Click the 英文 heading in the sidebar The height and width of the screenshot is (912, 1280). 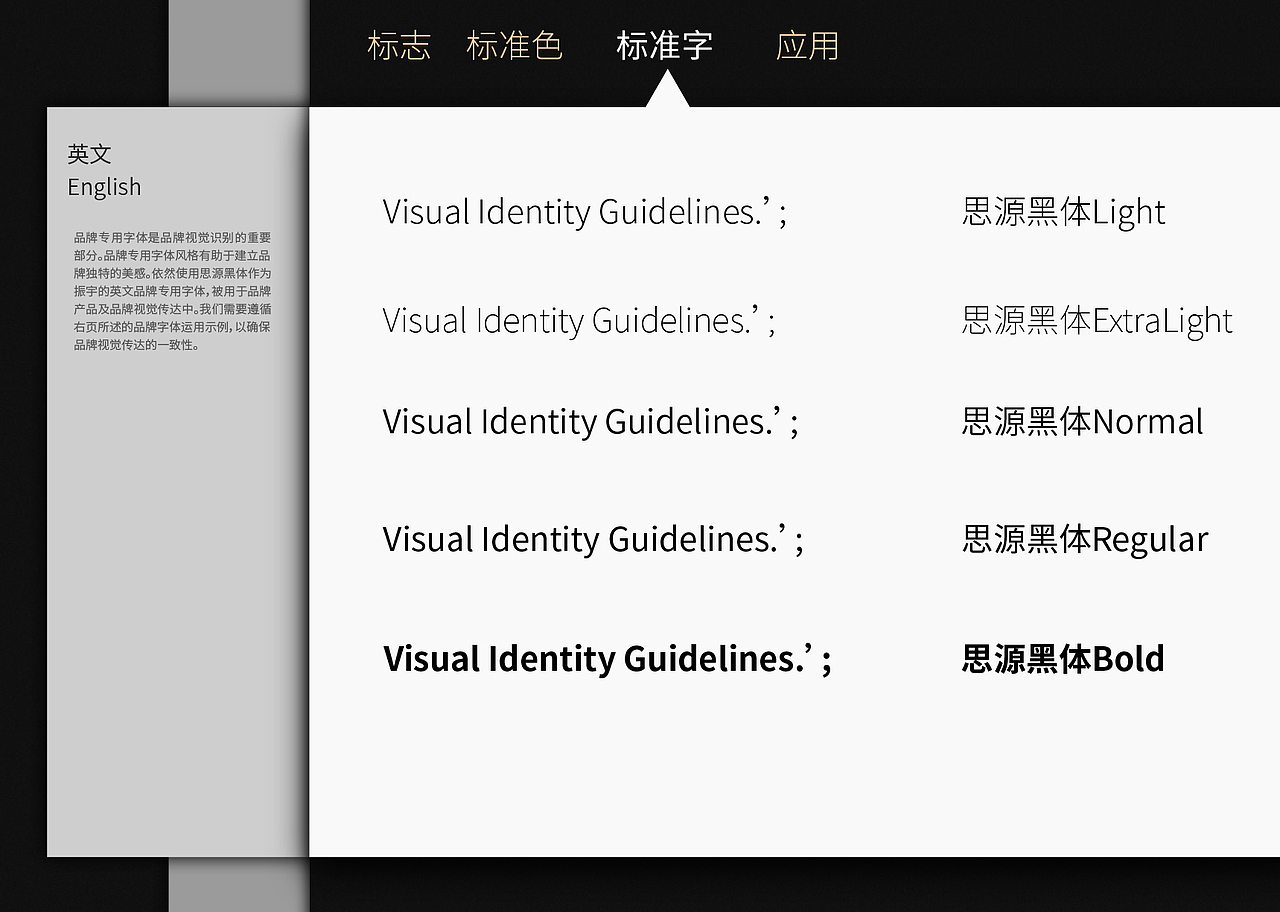point(89,154)
